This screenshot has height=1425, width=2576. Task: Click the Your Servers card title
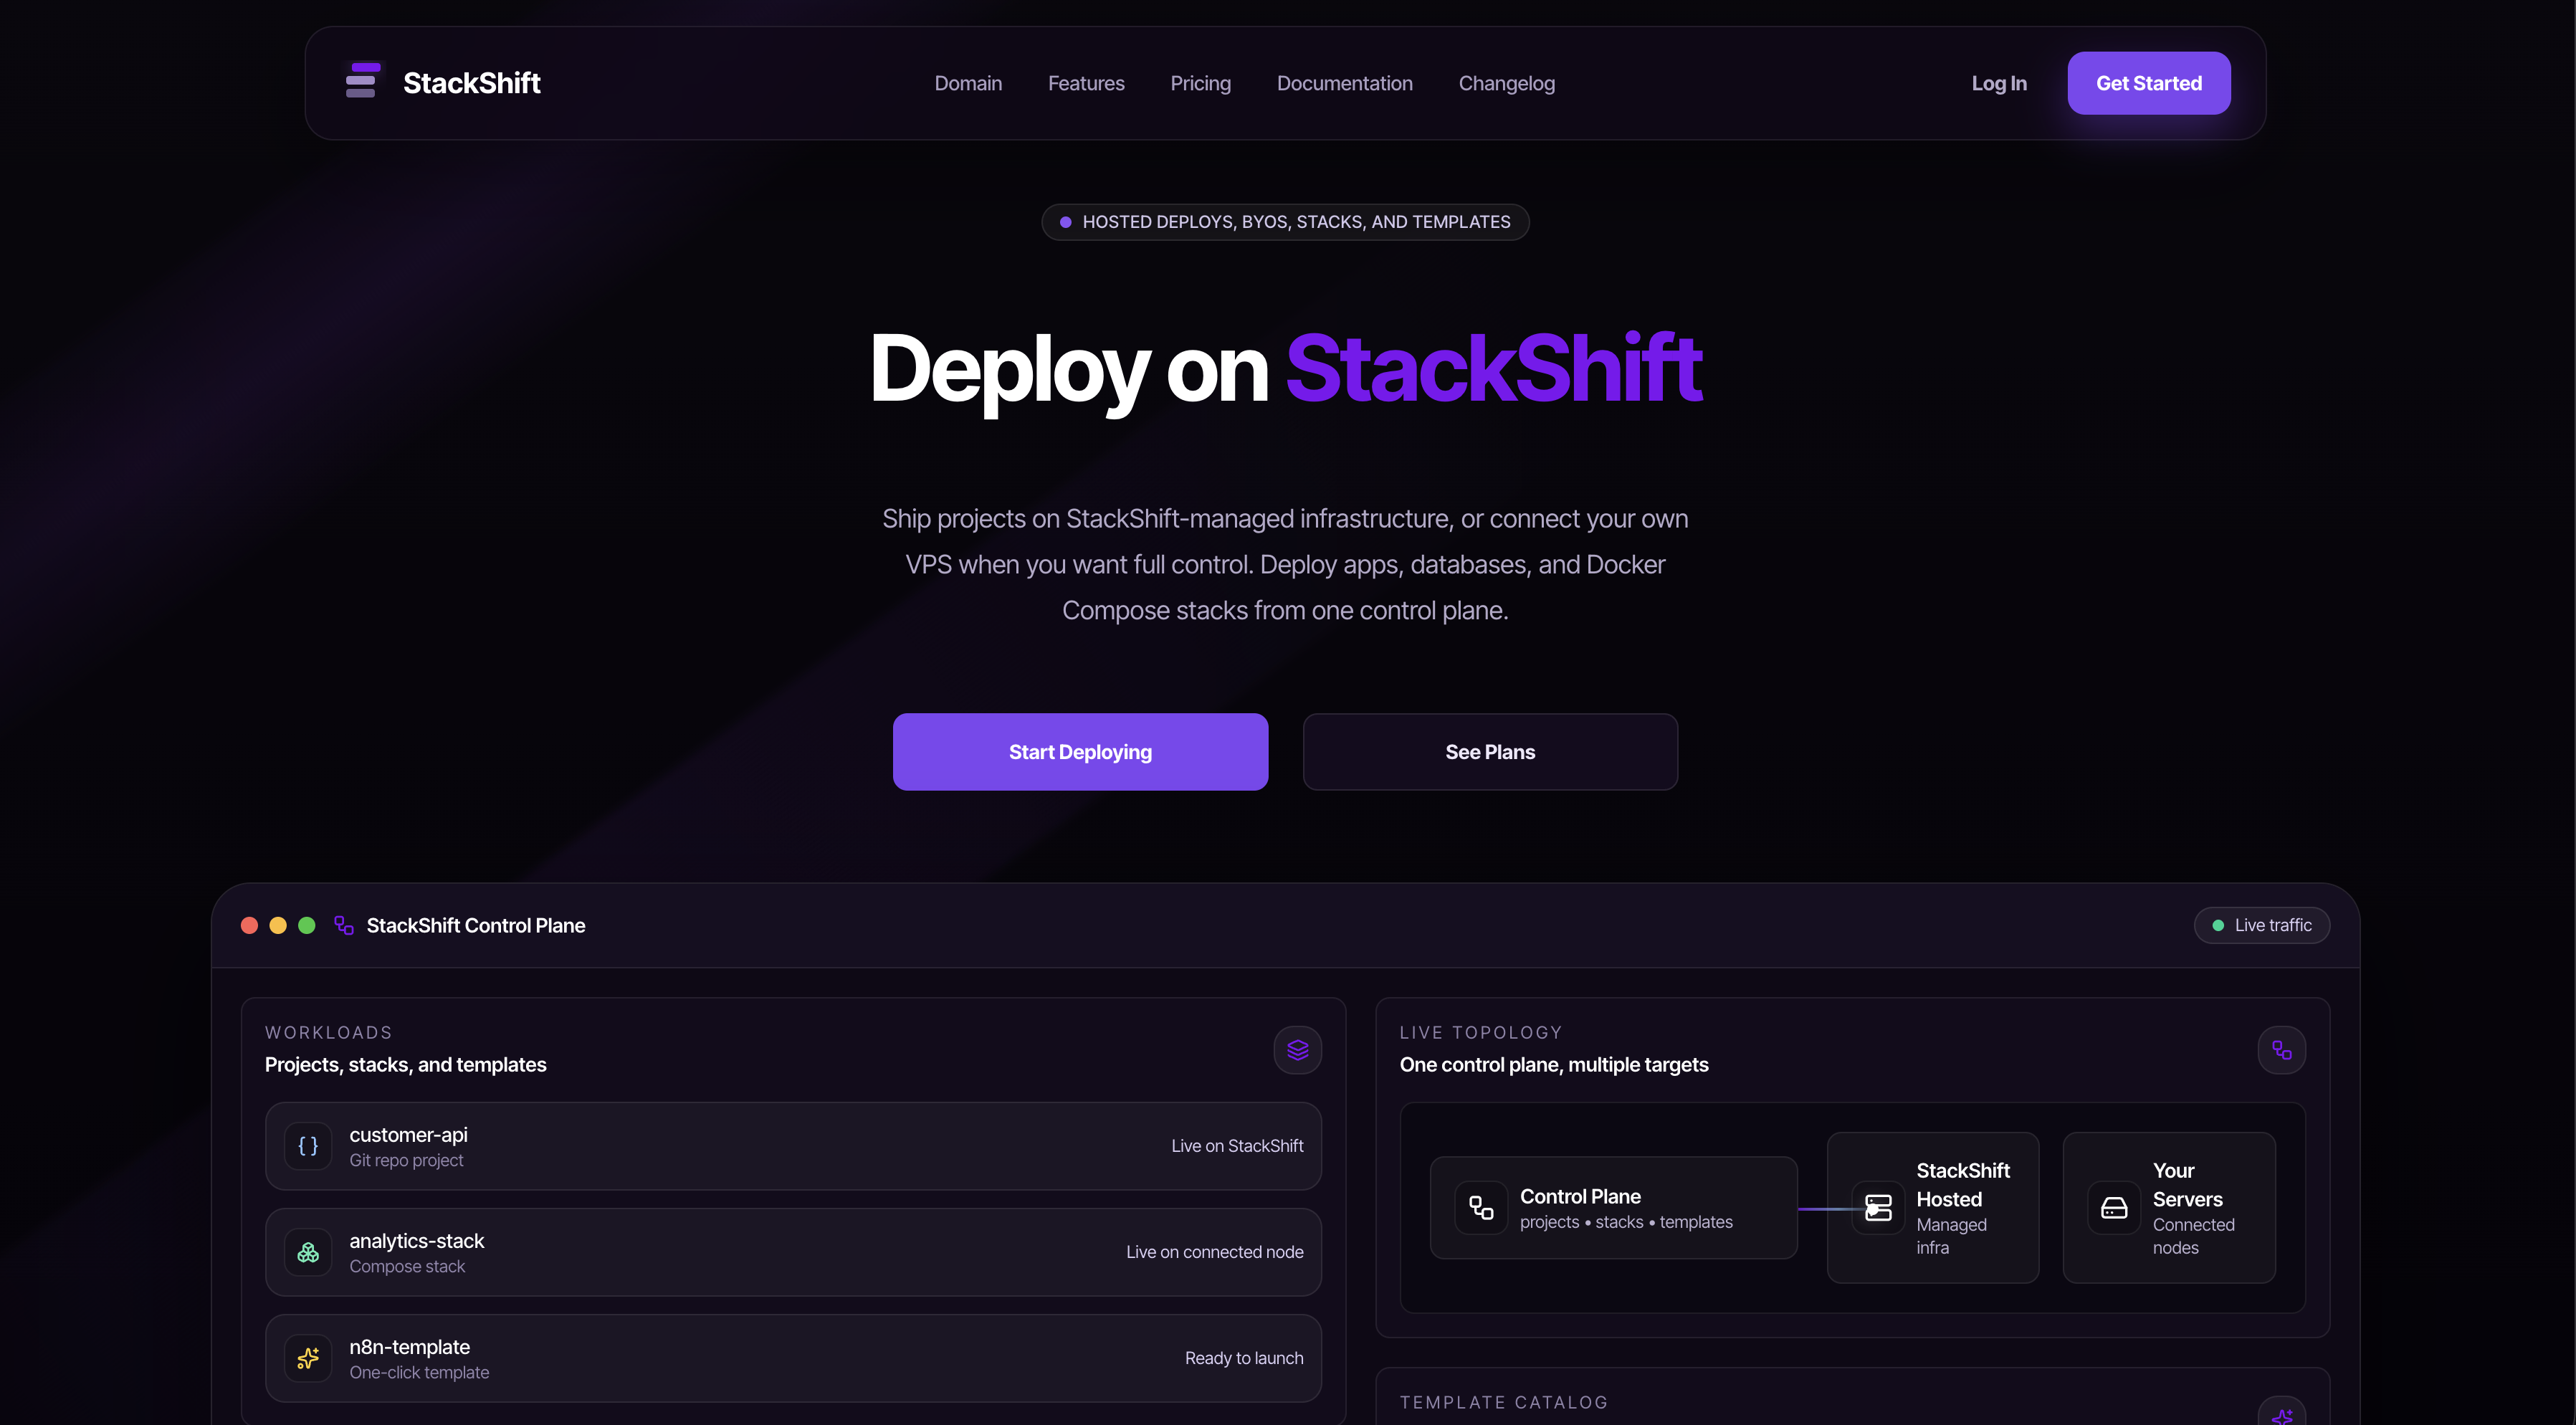[x=2187, y=1184]
